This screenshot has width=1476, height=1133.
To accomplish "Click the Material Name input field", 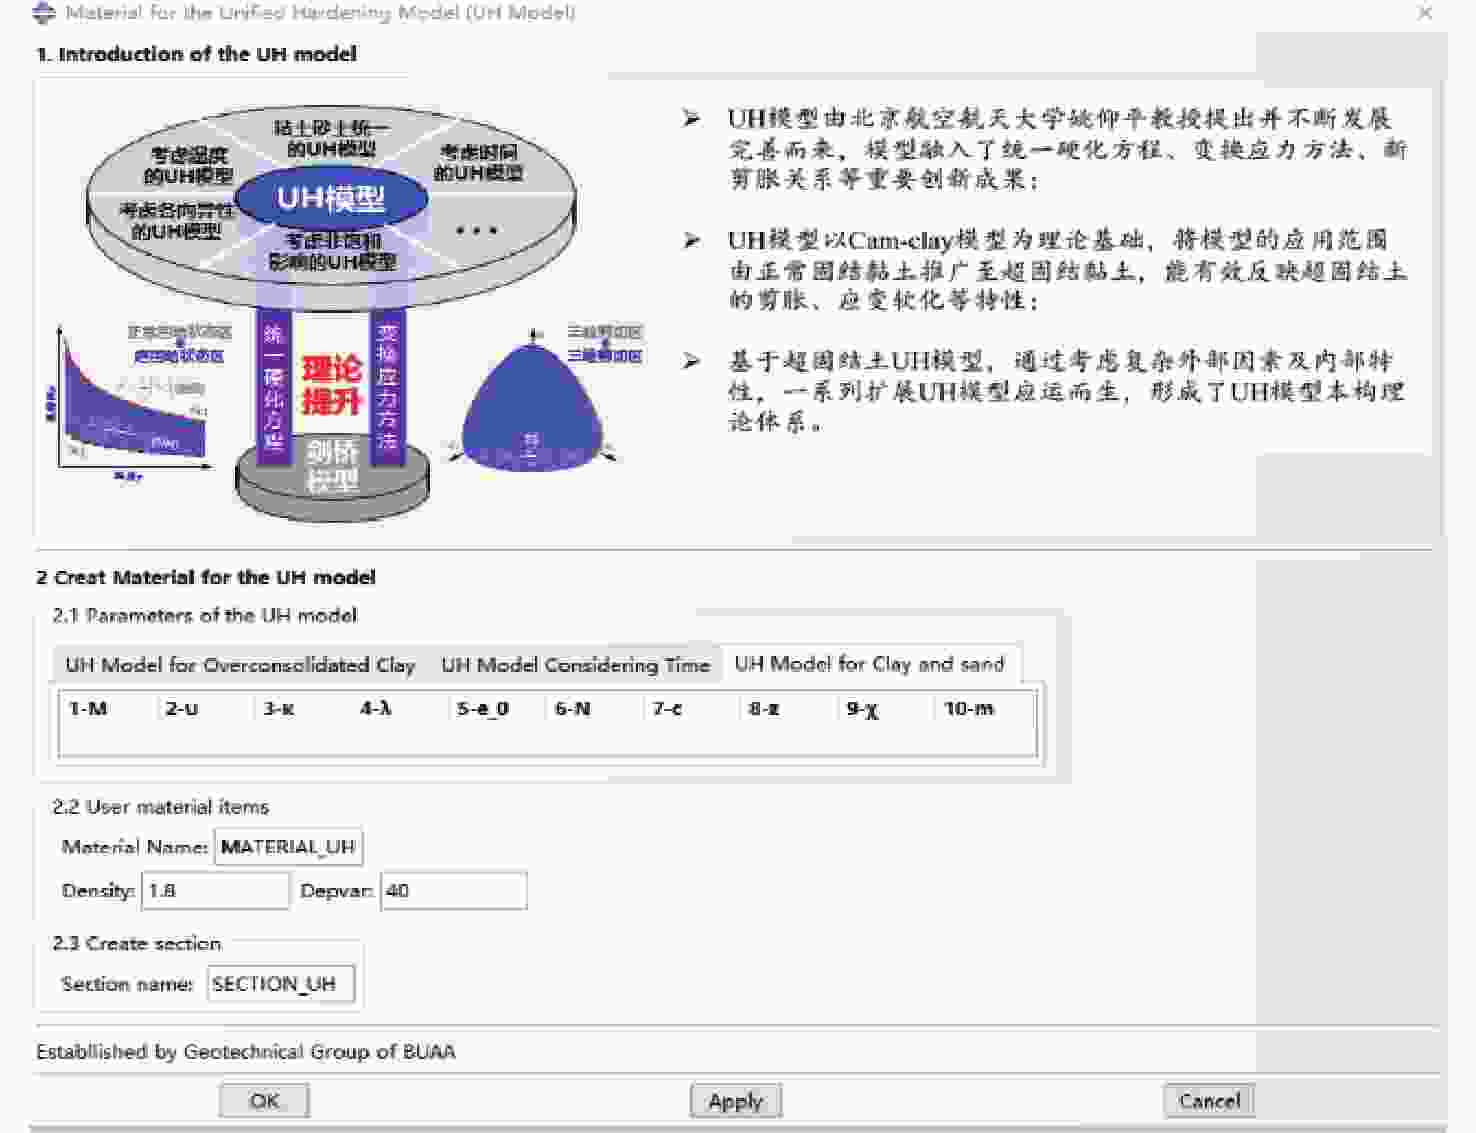I will click(288, 847).
